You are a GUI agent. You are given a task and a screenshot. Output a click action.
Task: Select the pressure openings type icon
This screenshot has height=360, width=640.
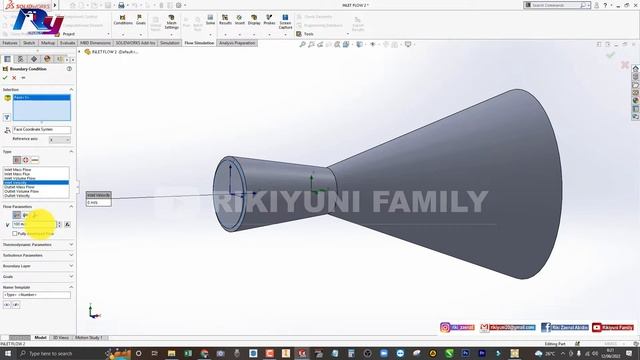click(26, 160)
